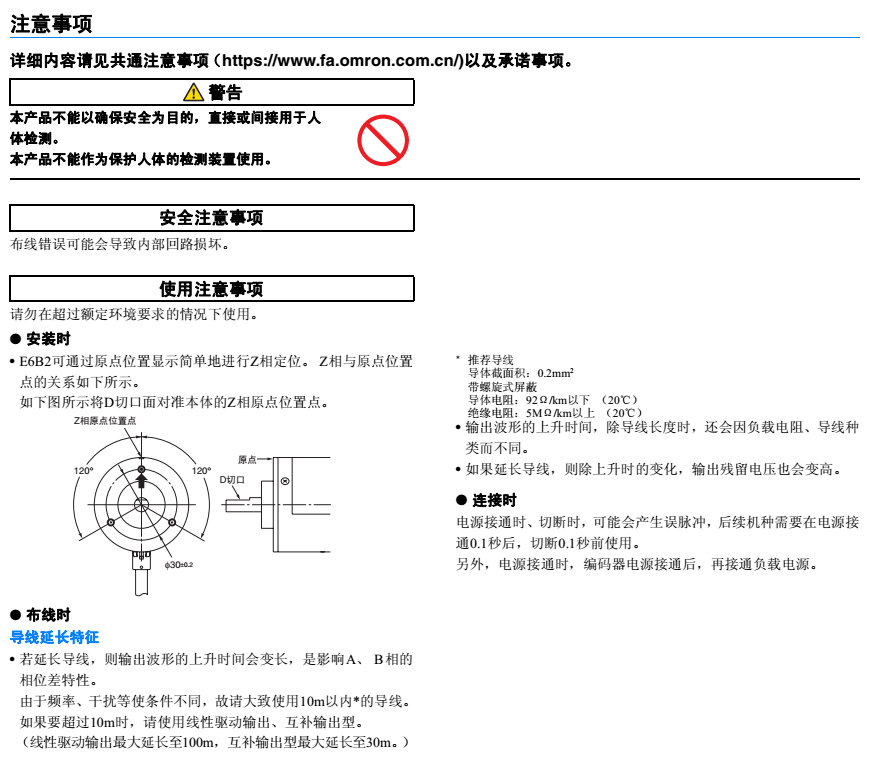Select the 安全注意事项 section header box
The width and height of the screenshot is (878, 769).
click(x=212, y=218)
